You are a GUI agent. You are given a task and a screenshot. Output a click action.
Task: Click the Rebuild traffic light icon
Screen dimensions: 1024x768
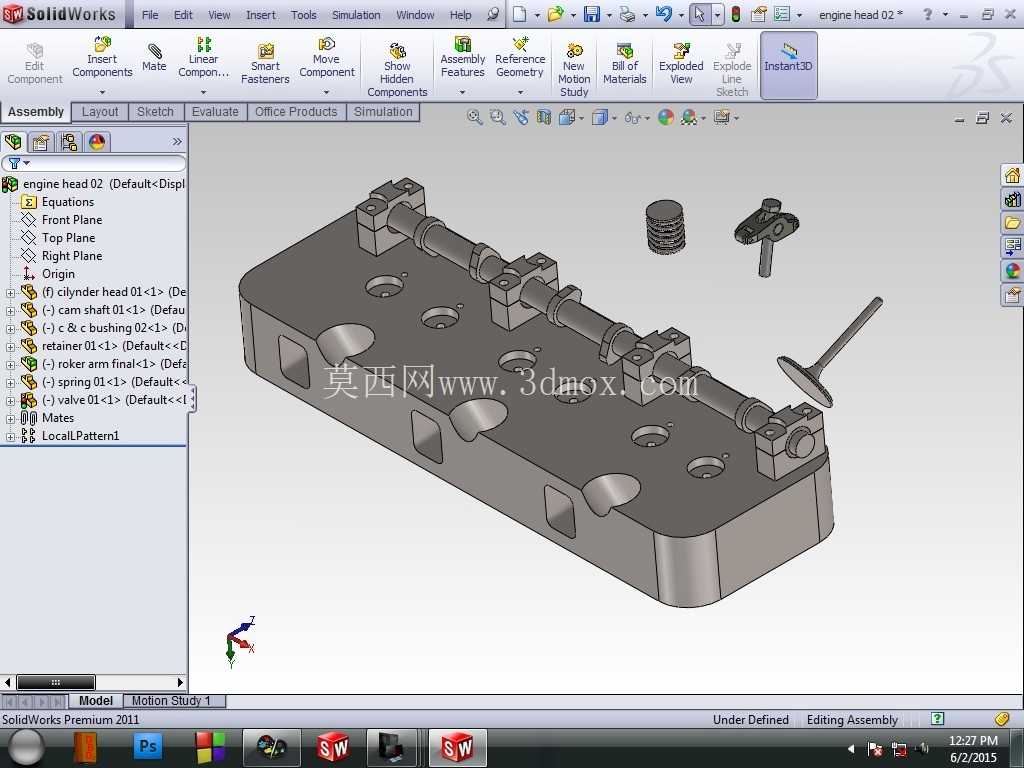click(x=735, y=14)
